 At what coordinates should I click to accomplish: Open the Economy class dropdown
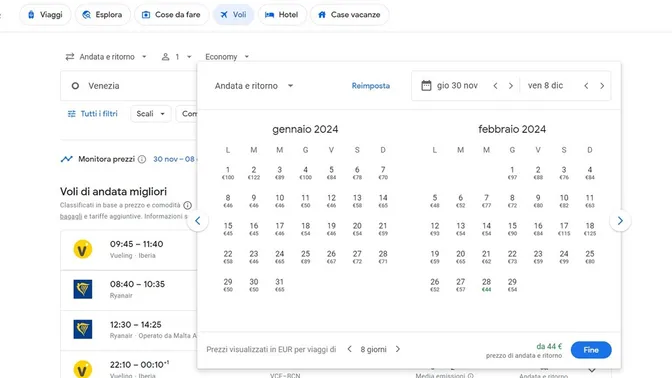click(x=227, y=57)
